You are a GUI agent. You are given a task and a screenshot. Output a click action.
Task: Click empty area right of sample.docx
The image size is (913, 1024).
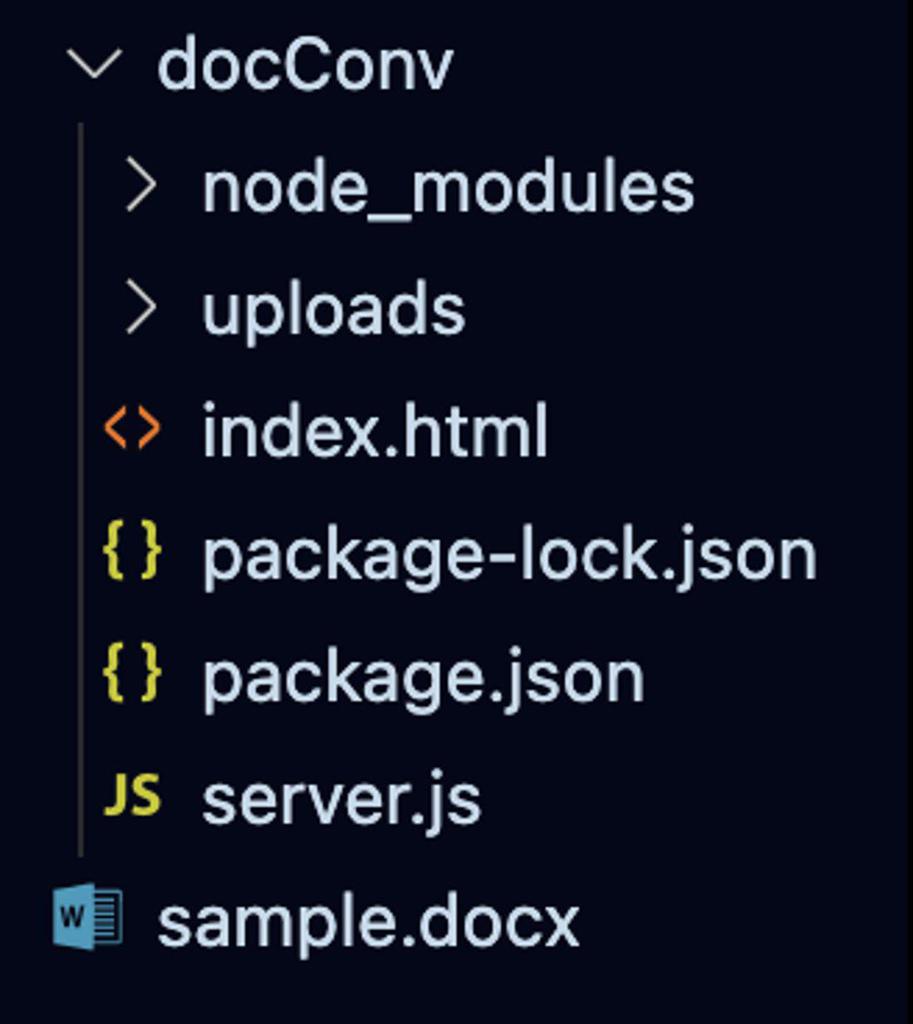pos(750,920)
